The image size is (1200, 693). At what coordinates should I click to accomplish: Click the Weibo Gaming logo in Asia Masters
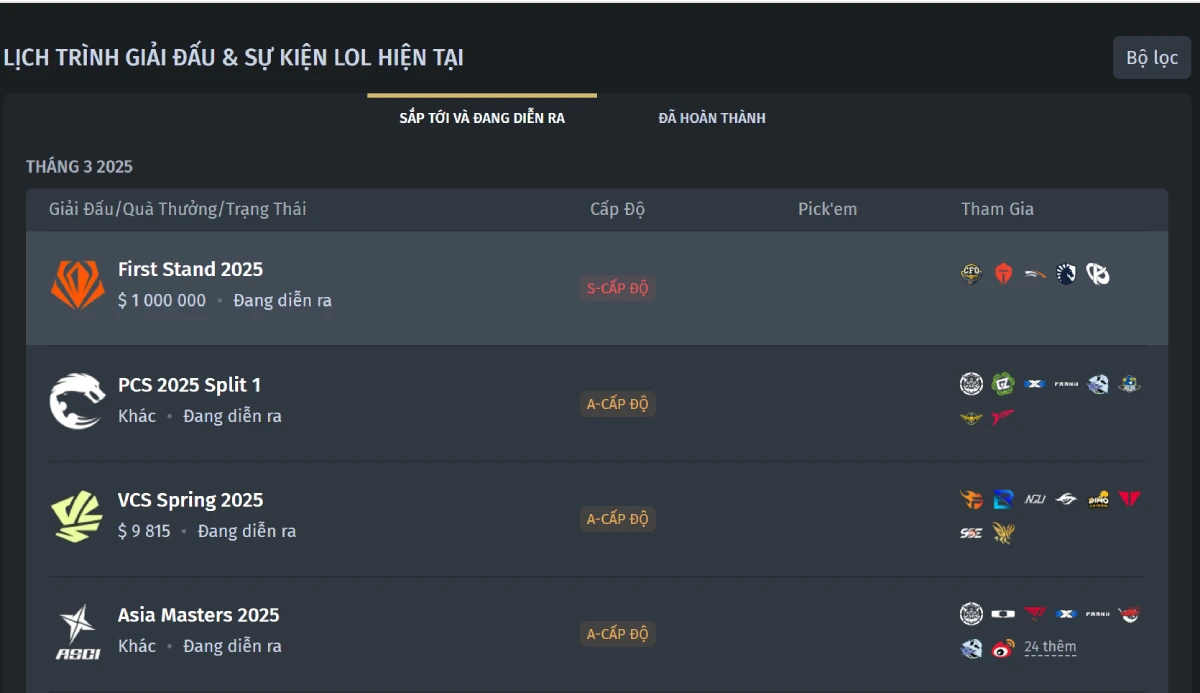(x=1003, y=648)
